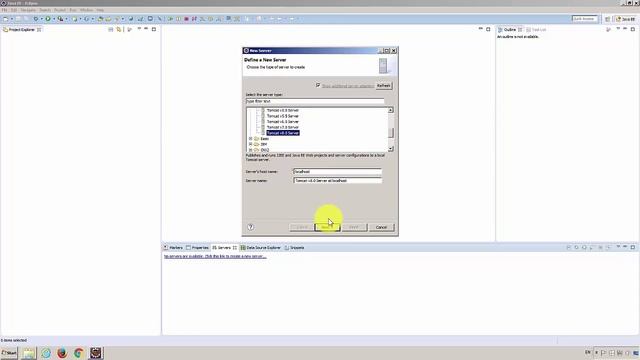This screenshot has width=640, height=360.
Task: Click the Windows Start button
Action: coord(9,353)
